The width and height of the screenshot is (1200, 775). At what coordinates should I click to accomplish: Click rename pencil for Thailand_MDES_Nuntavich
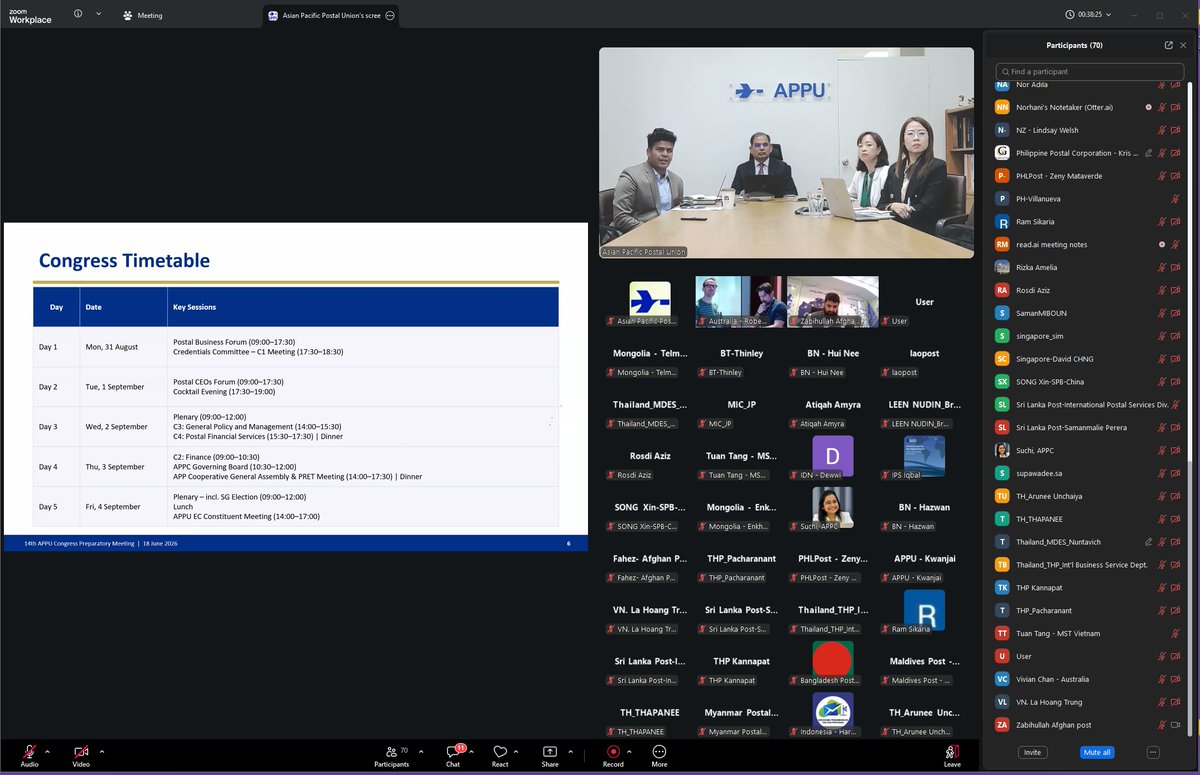[x=1149, y=542]
